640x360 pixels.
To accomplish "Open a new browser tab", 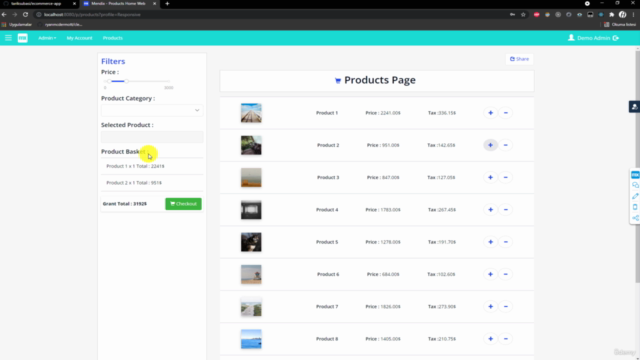I will point(167,3).
